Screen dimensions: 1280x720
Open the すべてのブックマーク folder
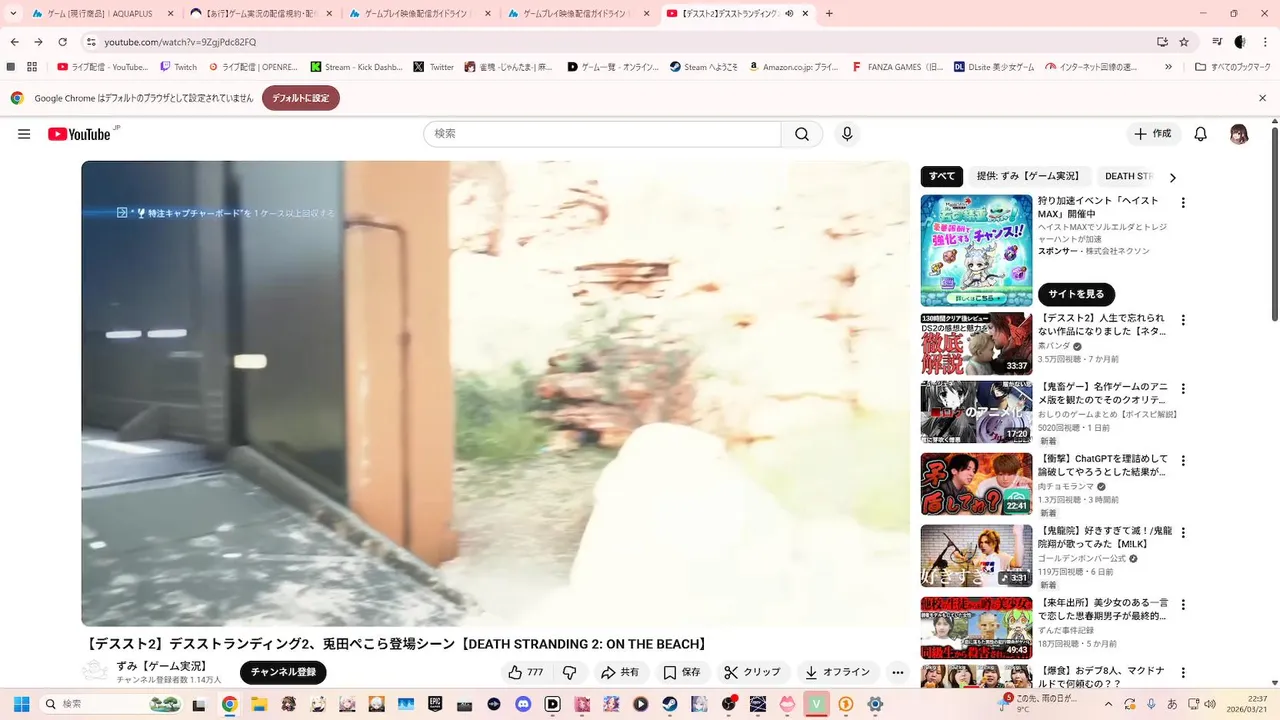coord(1233,67)
